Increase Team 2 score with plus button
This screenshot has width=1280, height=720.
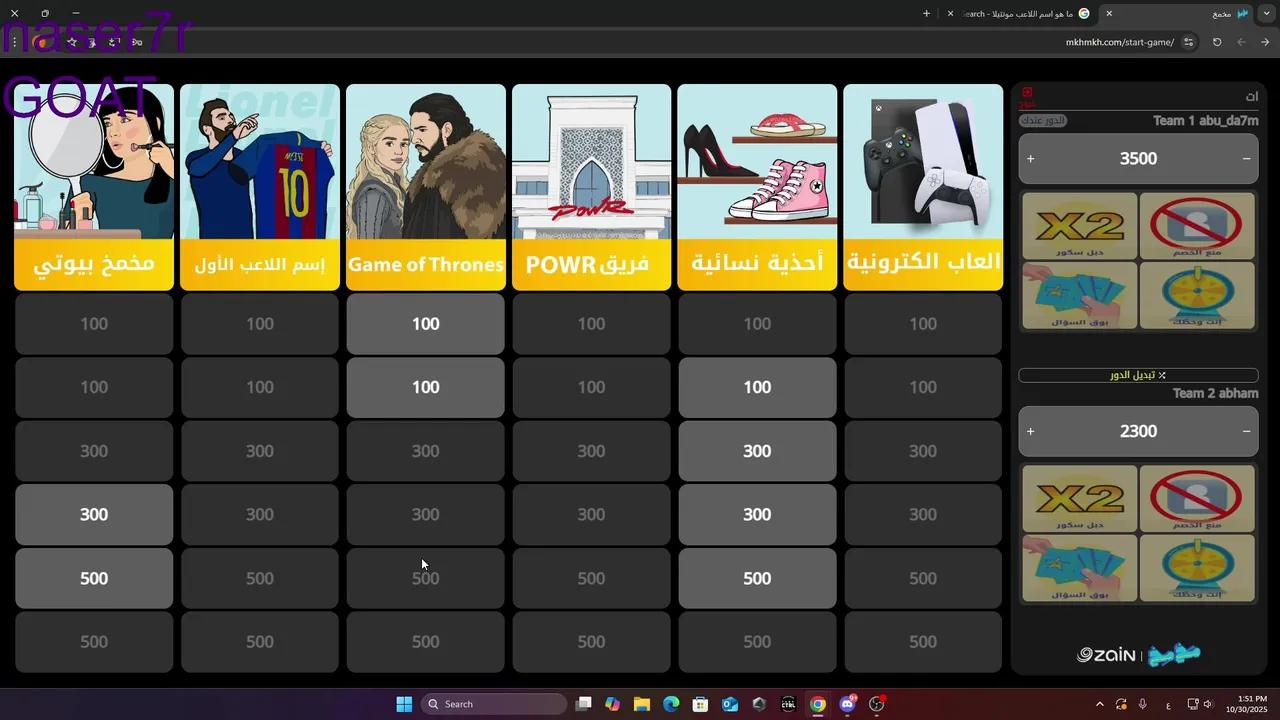(1031, 431)
